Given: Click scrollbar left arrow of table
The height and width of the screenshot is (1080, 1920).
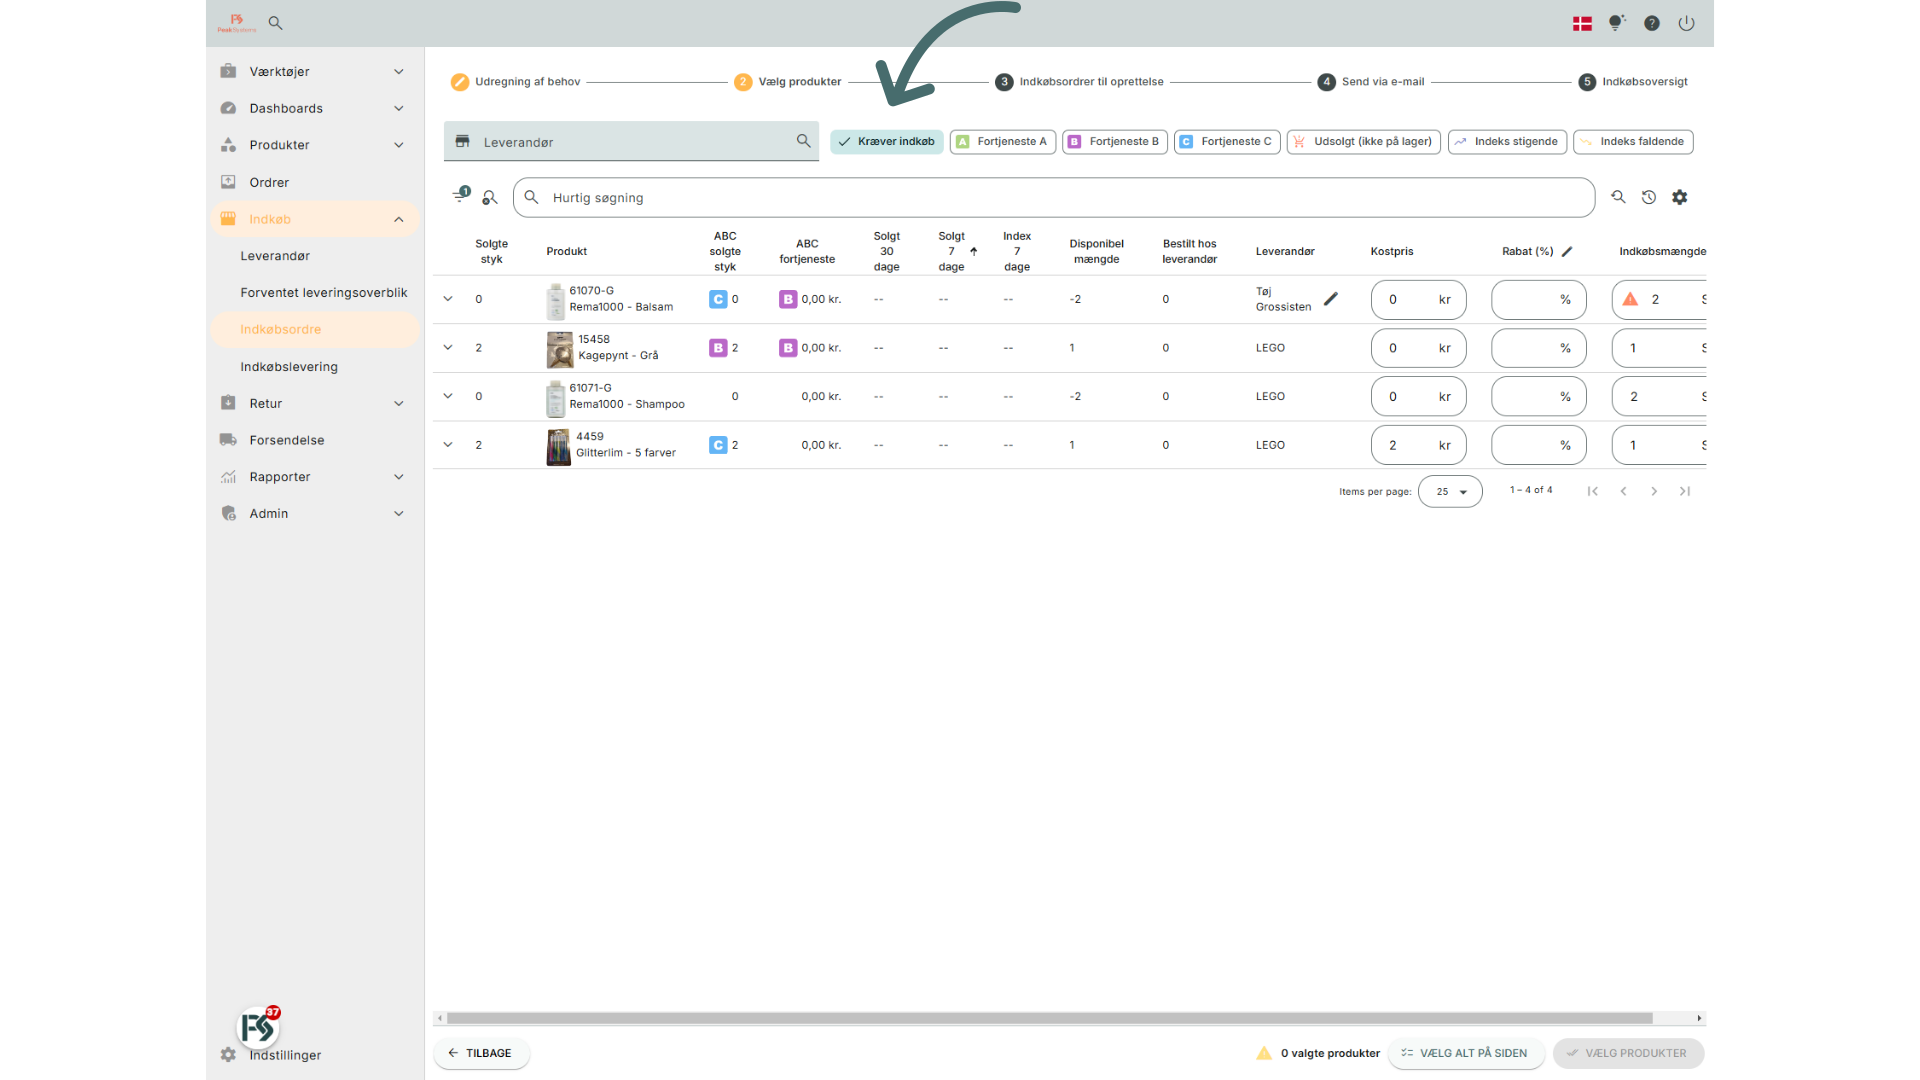Looking at the screenshot, I should click(440, 1018).
